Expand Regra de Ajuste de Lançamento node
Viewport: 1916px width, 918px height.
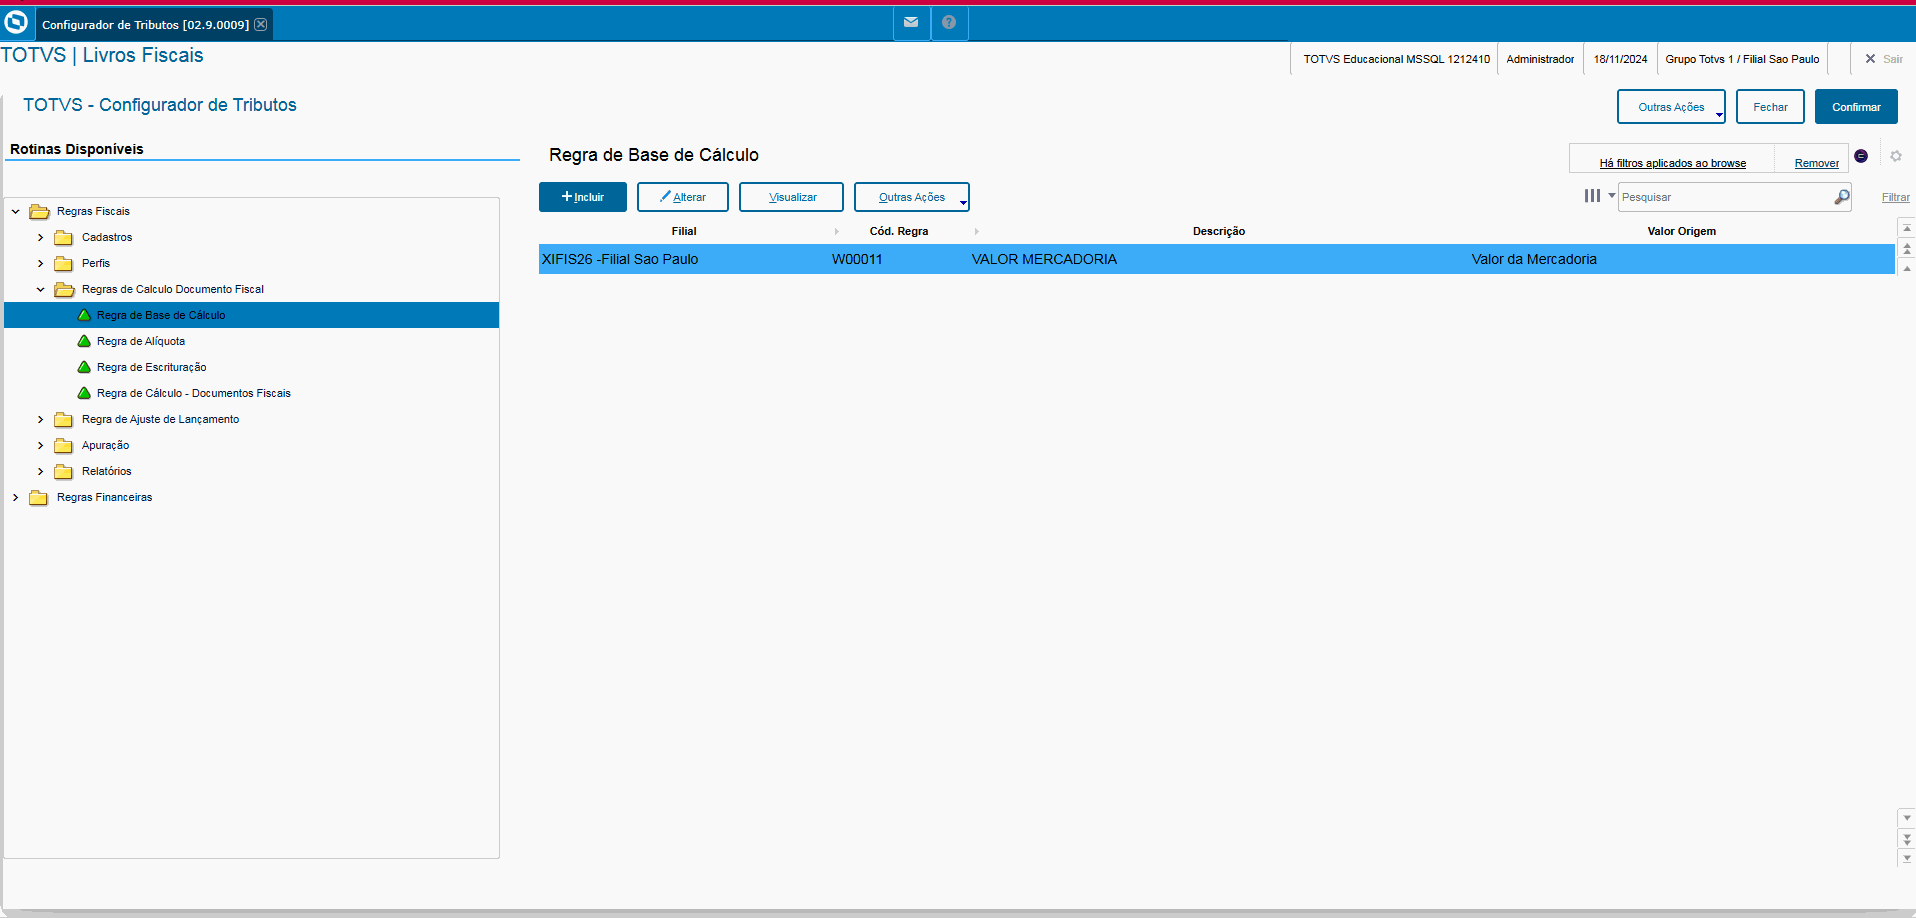click(40, 419)
